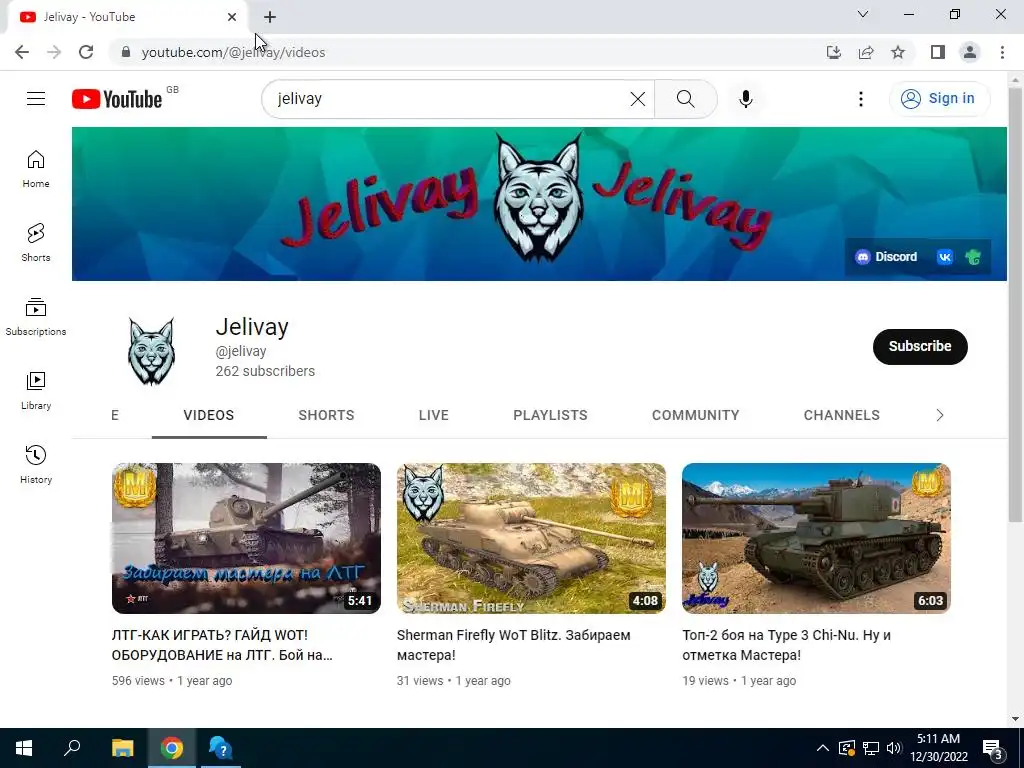Open the YouTube hamburger guide menu
This screenshot has width=1024, height=768.
[x=36, y=99]
